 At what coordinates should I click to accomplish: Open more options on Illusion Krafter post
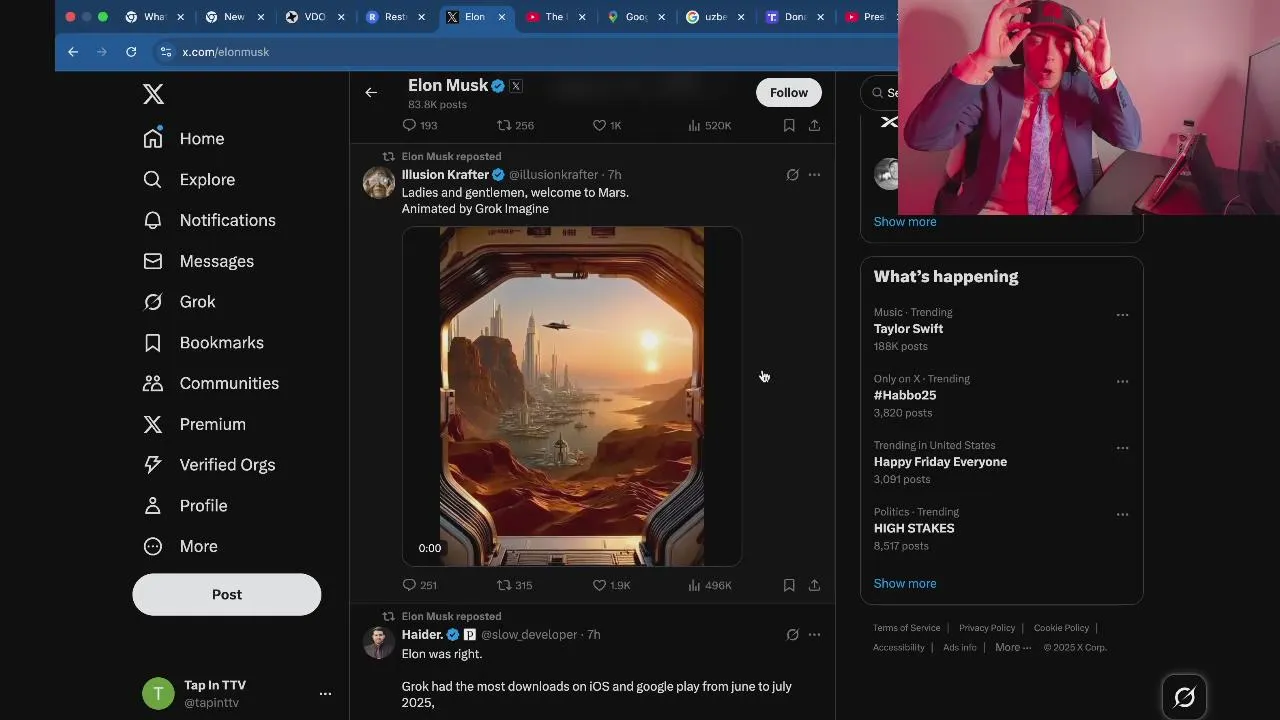[x=814, y=174]
